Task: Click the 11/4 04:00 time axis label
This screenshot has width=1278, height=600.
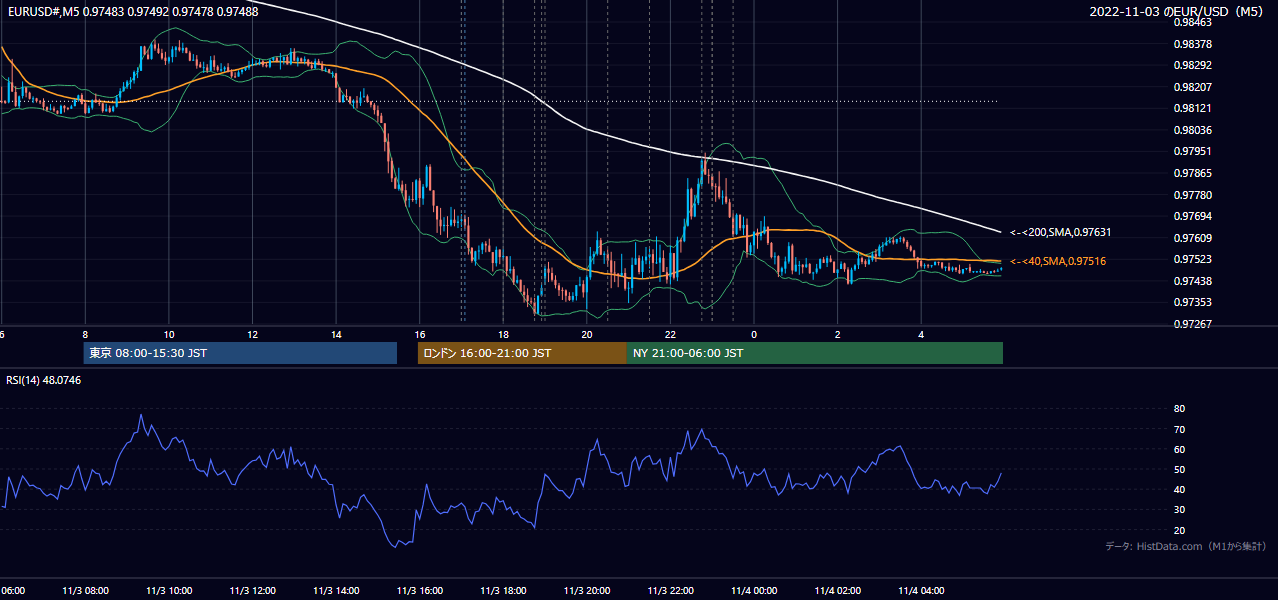Action: pyautogui.click(x=921, y=590)
